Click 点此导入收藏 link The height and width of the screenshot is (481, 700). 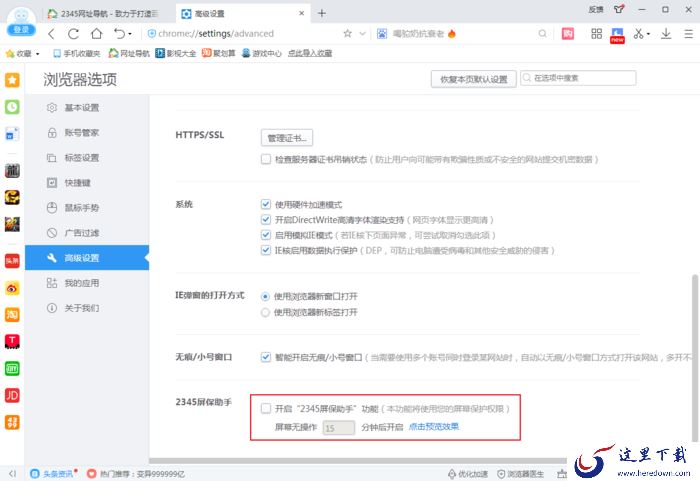[x=310, y=54]
